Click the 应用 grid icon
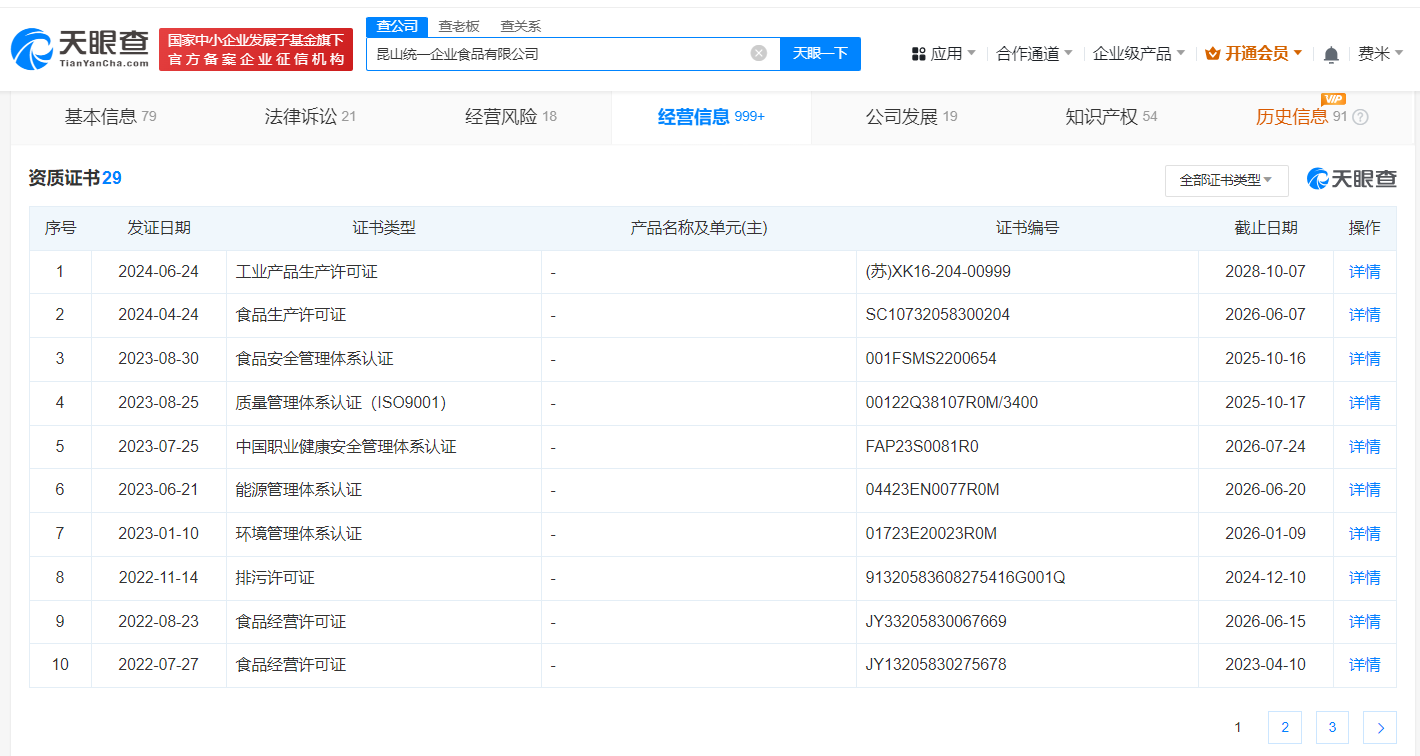The height and width of the screenshot is (756, 1420). 918,54
